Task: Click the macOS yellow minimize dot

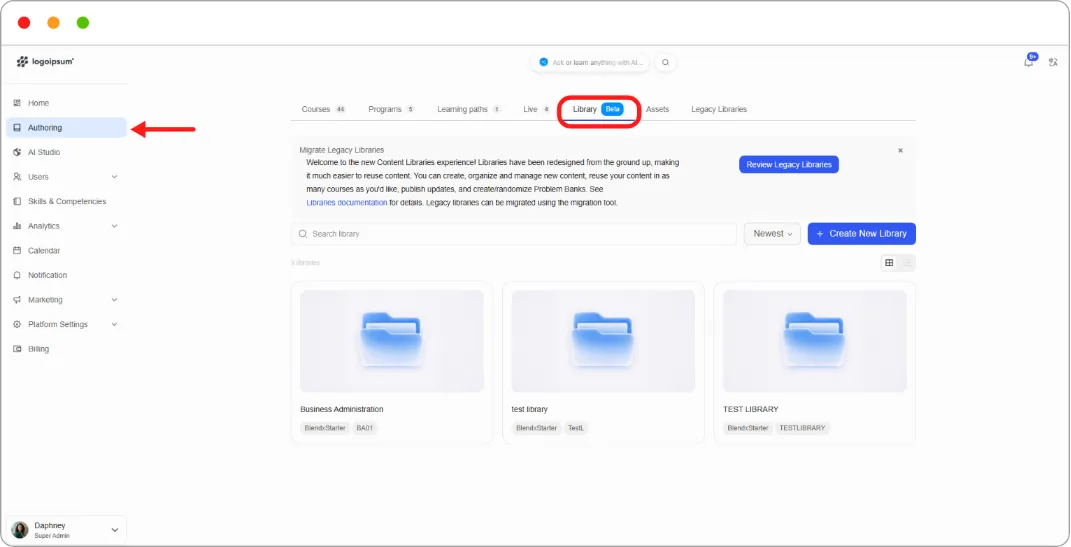Action: coord(53,23)
